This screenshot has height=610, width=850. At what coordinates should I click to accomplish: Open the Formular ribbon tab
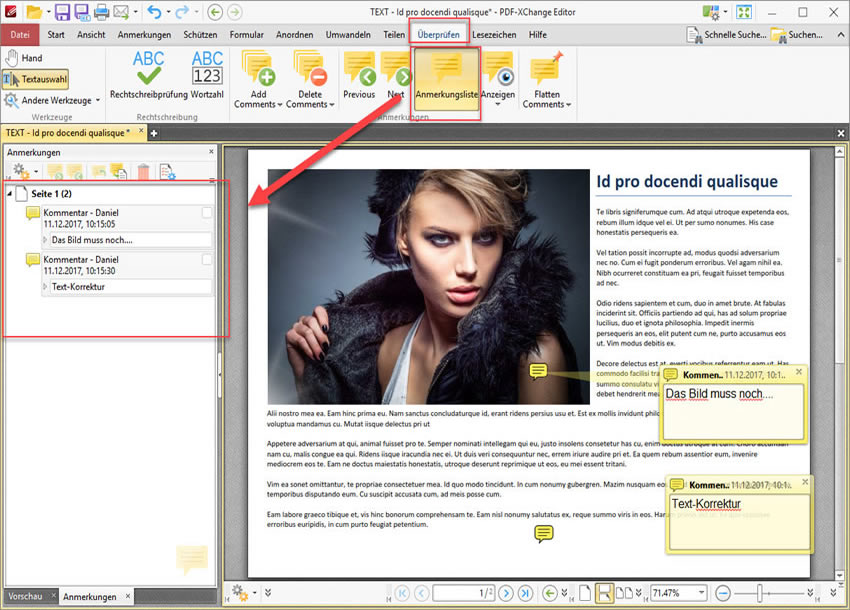coord(247,35)
